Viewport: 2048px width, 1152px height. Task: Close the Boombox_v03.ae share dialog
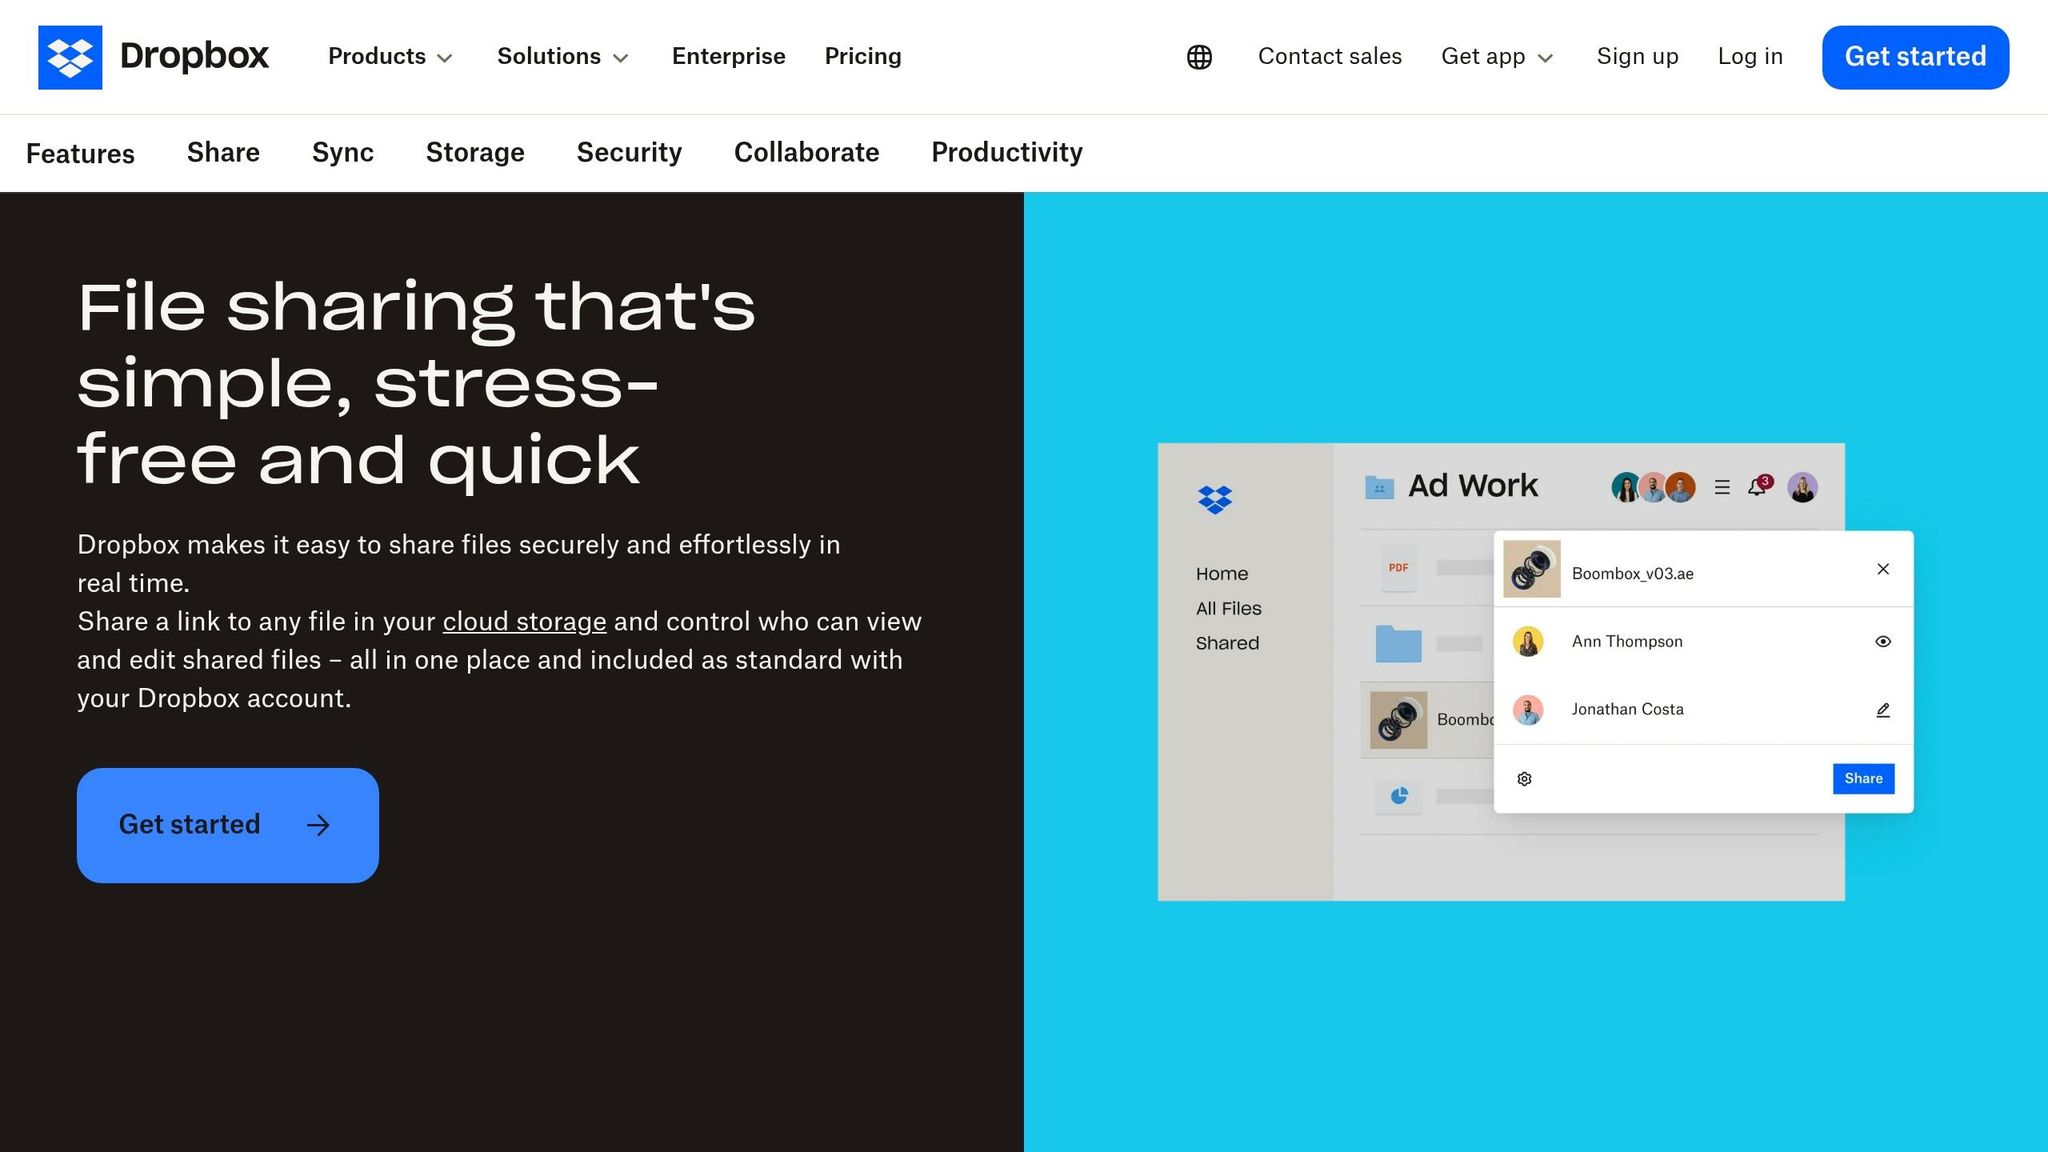pyautogui.click(x=1883, y=569)
